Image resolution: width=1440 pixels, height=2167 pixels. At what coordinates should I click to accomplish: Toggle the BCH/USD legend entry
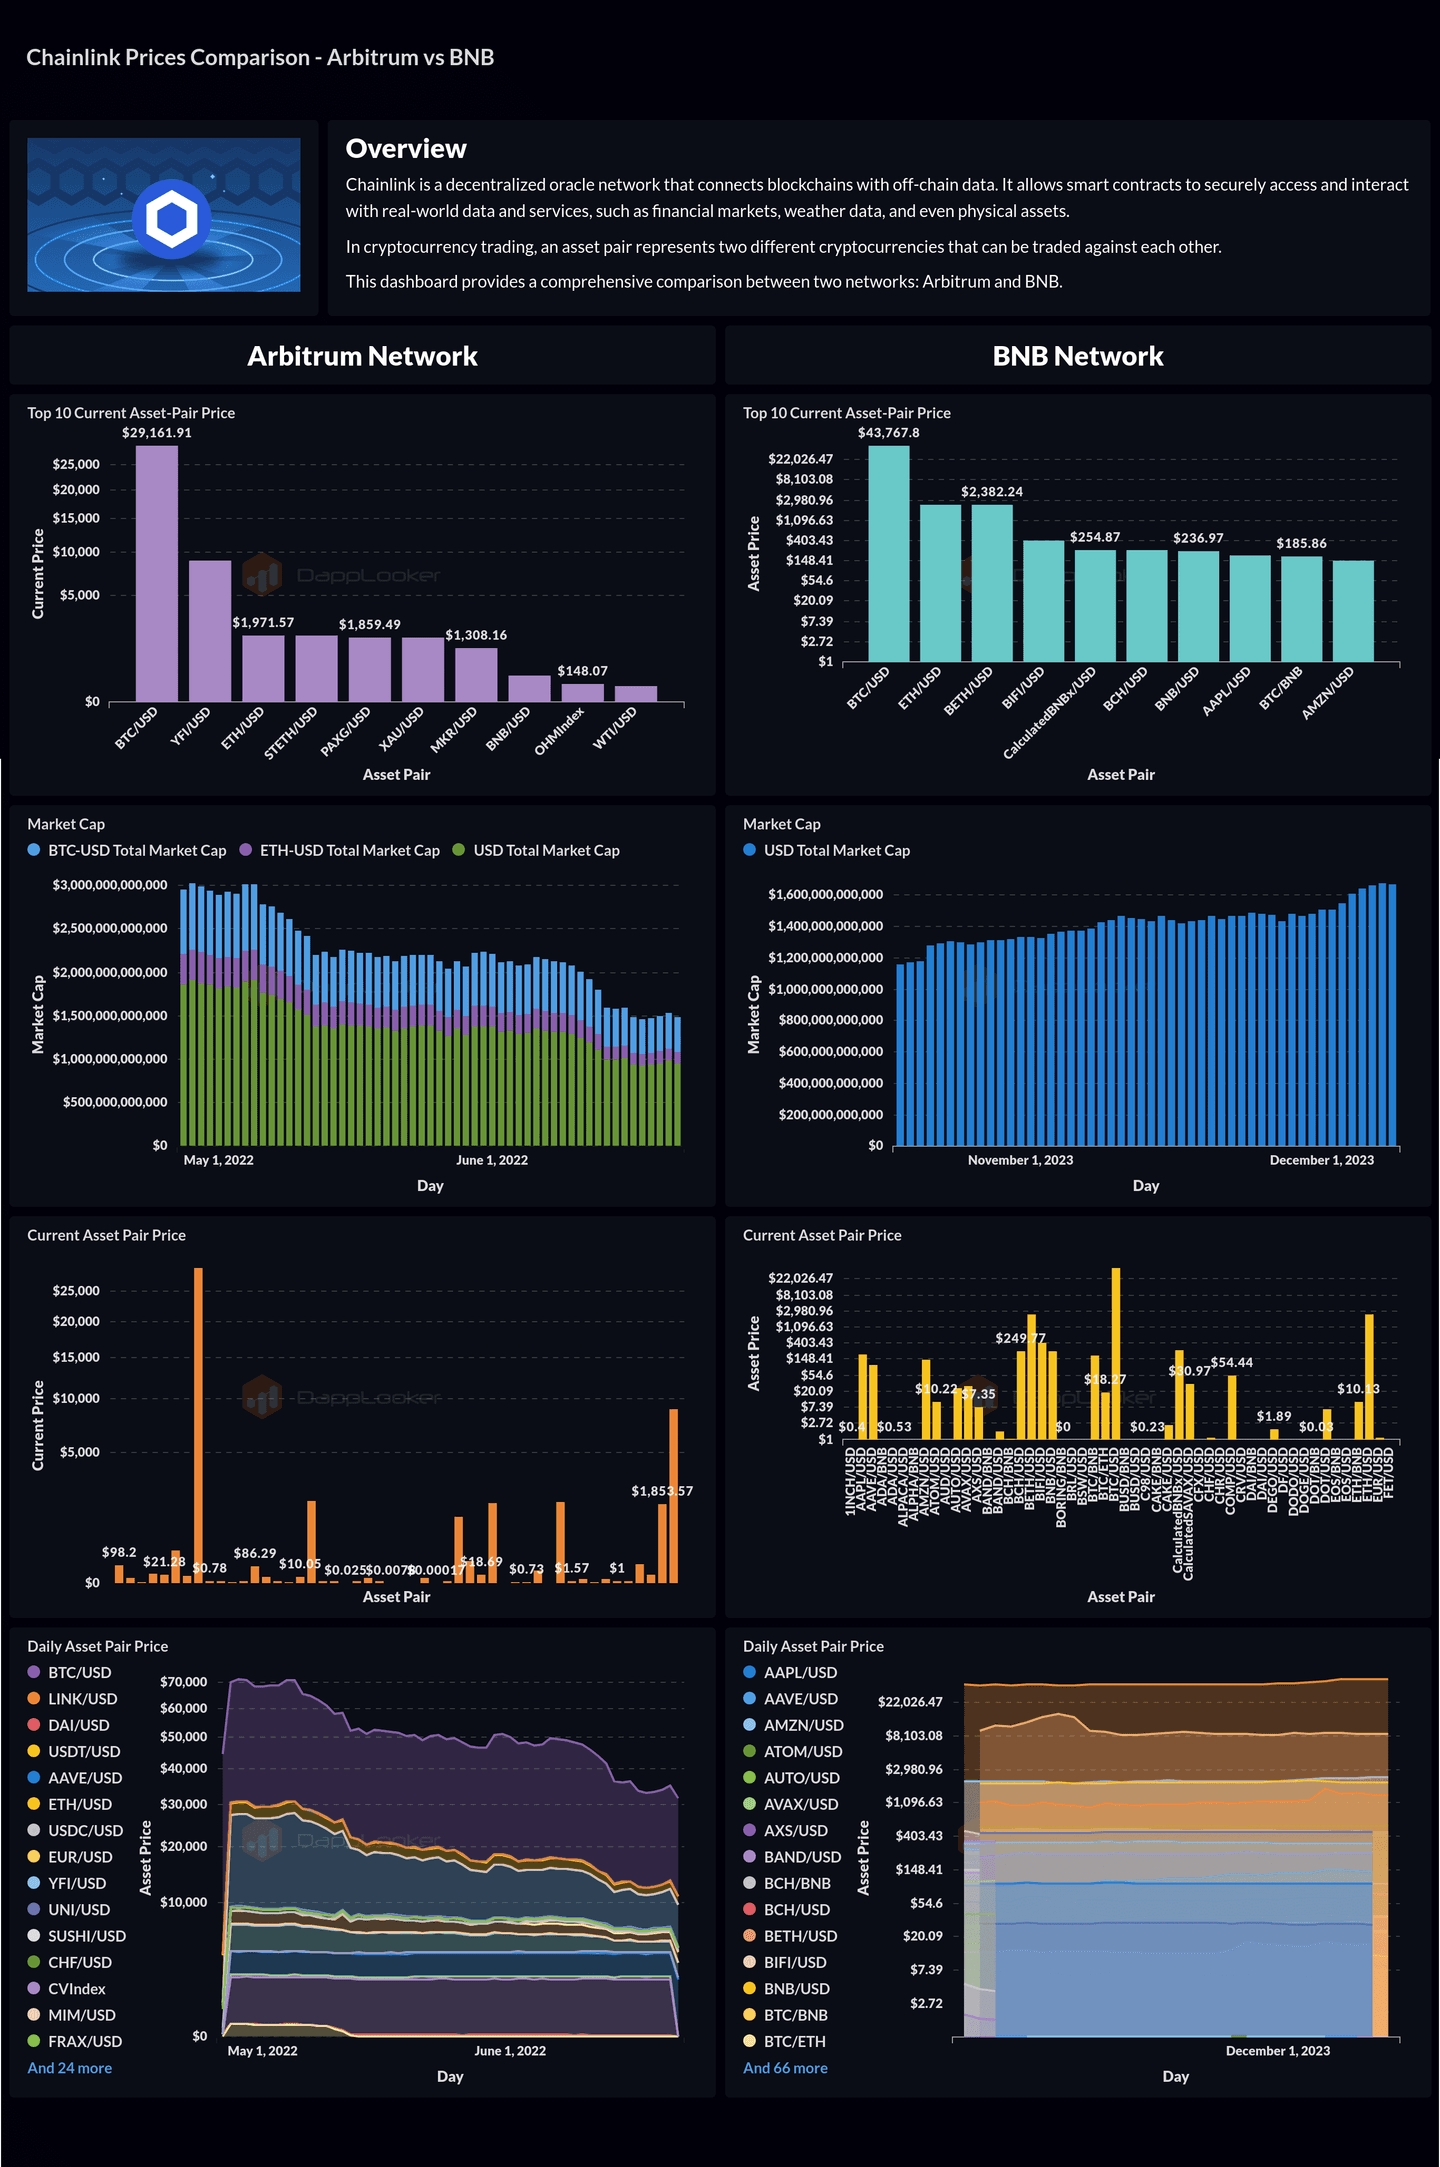click(x=787, y=1909)
